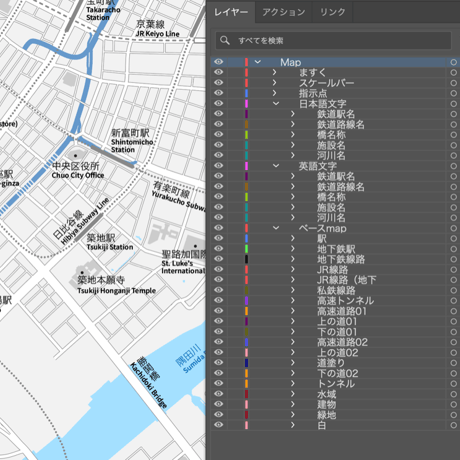
Task: Click target circle of 上の道02 layer
Action: [x=453, y=352]
